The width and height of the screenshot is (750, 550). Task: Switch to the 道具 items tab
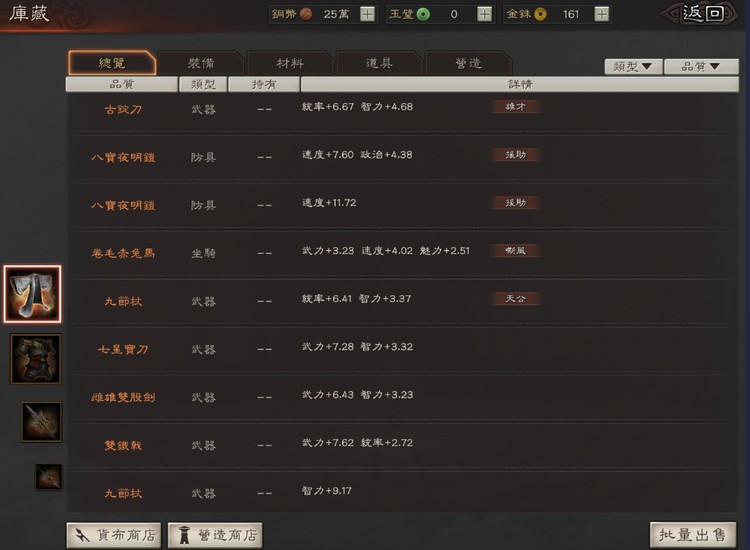pyautogui.click(x=379, y=63)
